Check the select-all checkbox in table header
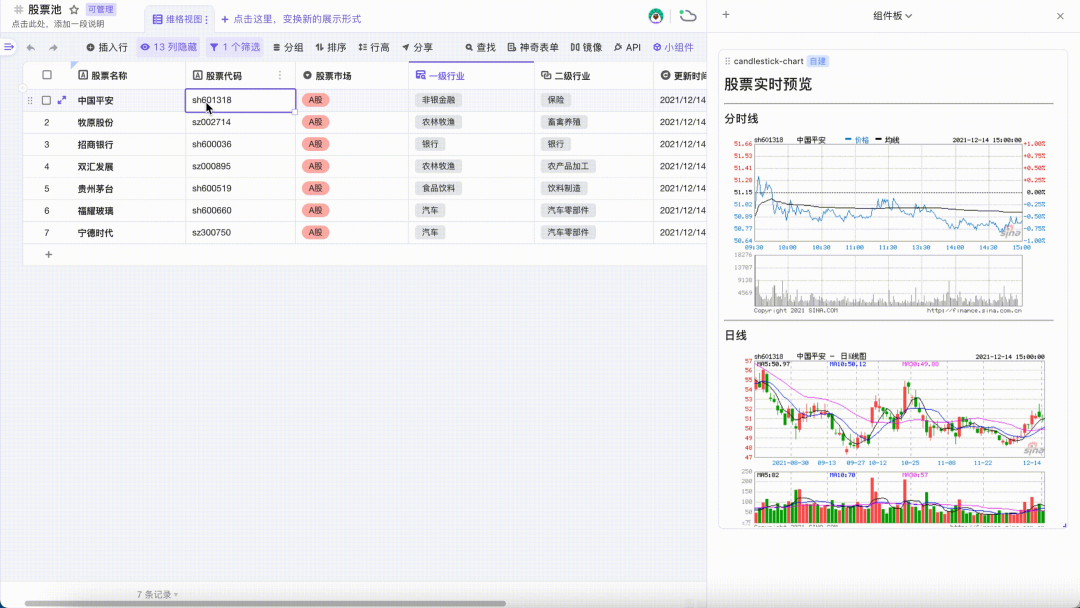This screenshot has height=608, width=1080. tap(45, 73)
